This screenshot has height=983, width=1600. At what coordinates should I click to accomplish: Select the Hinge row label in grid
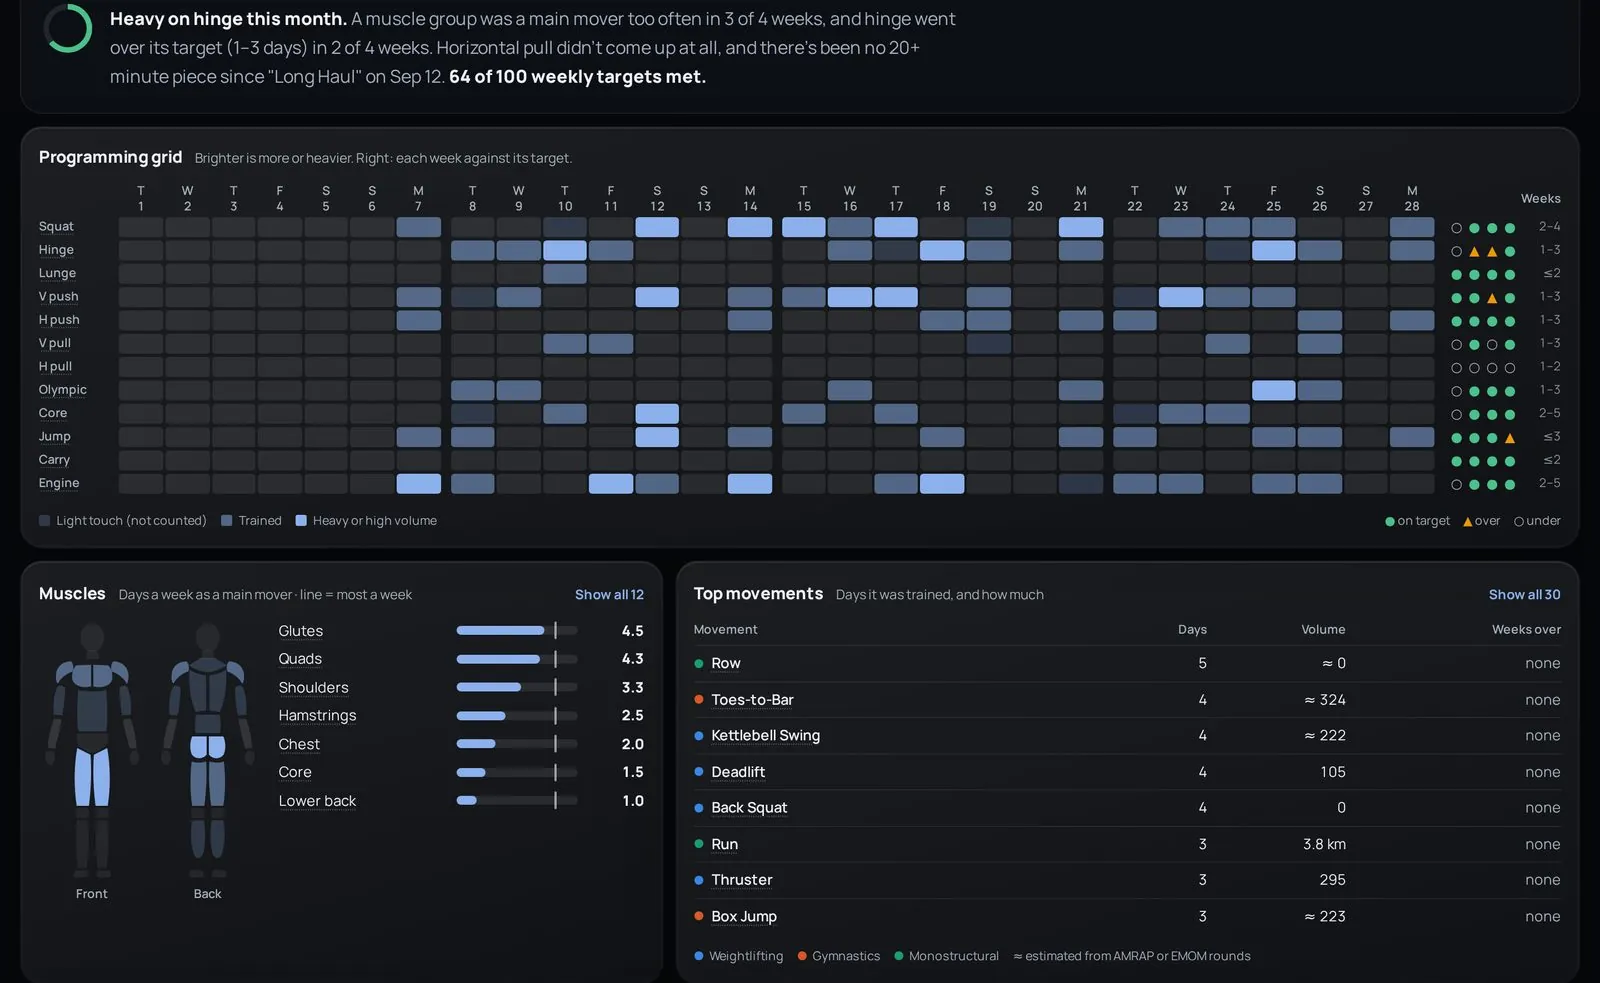coord(56,250)
